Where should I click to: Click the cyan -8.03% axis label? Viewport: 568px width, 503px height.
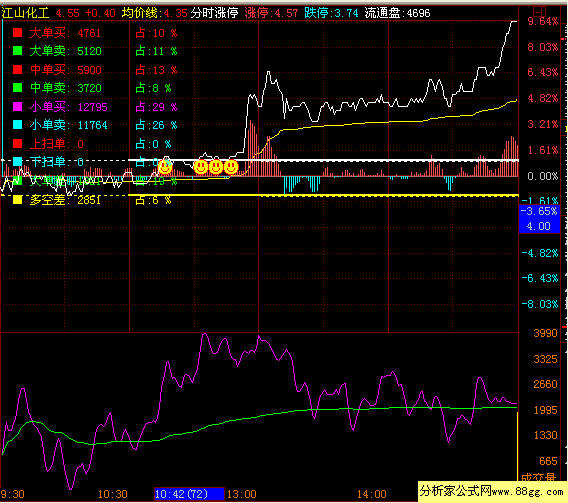[x=540, y=304]
